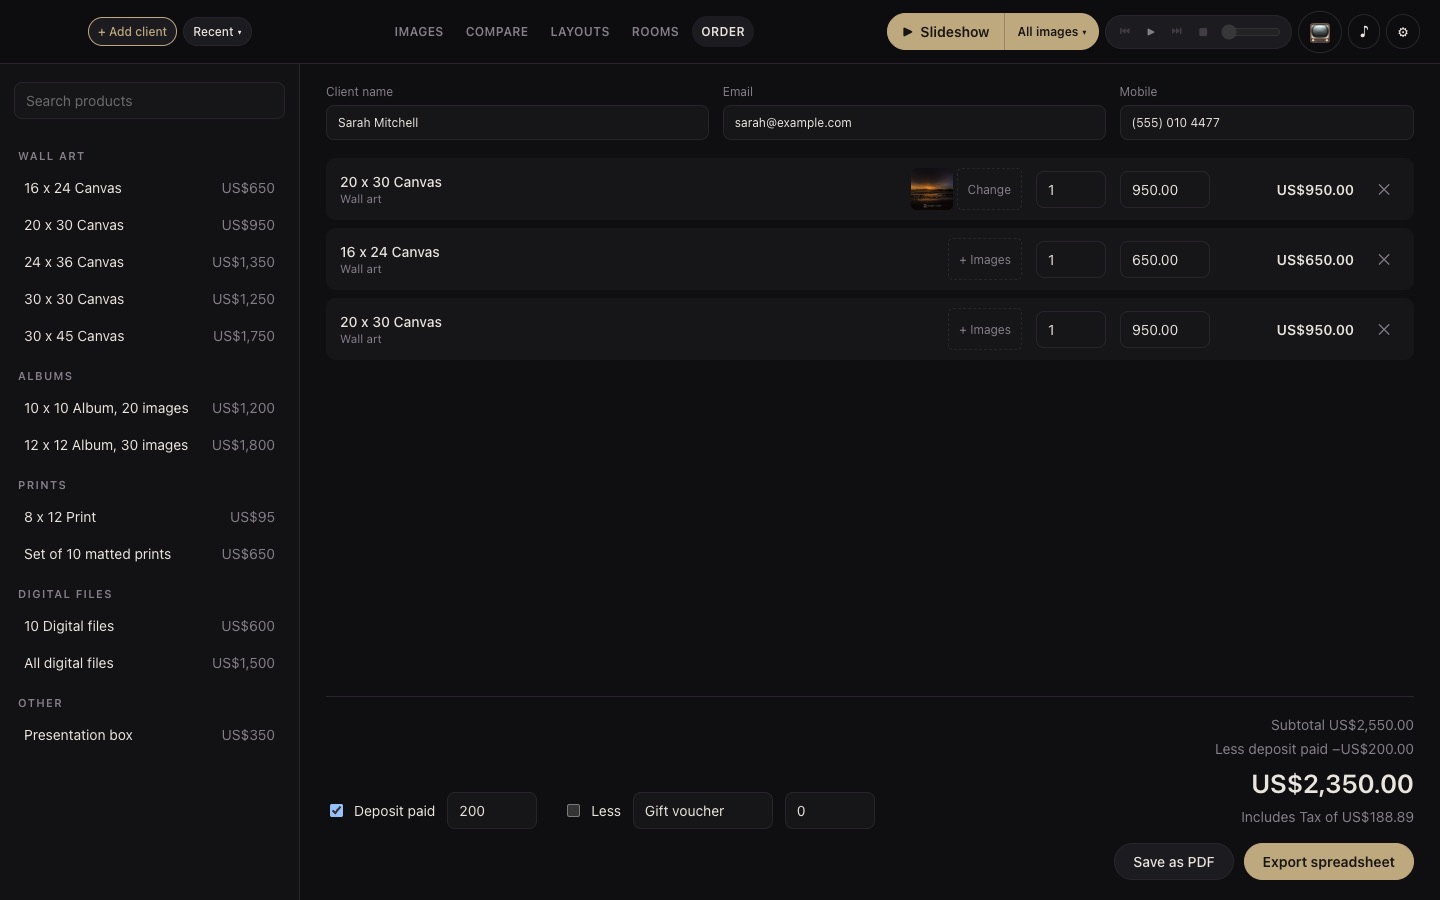
Task: Click the Gift voucher text field
Action: coord(703,811)
